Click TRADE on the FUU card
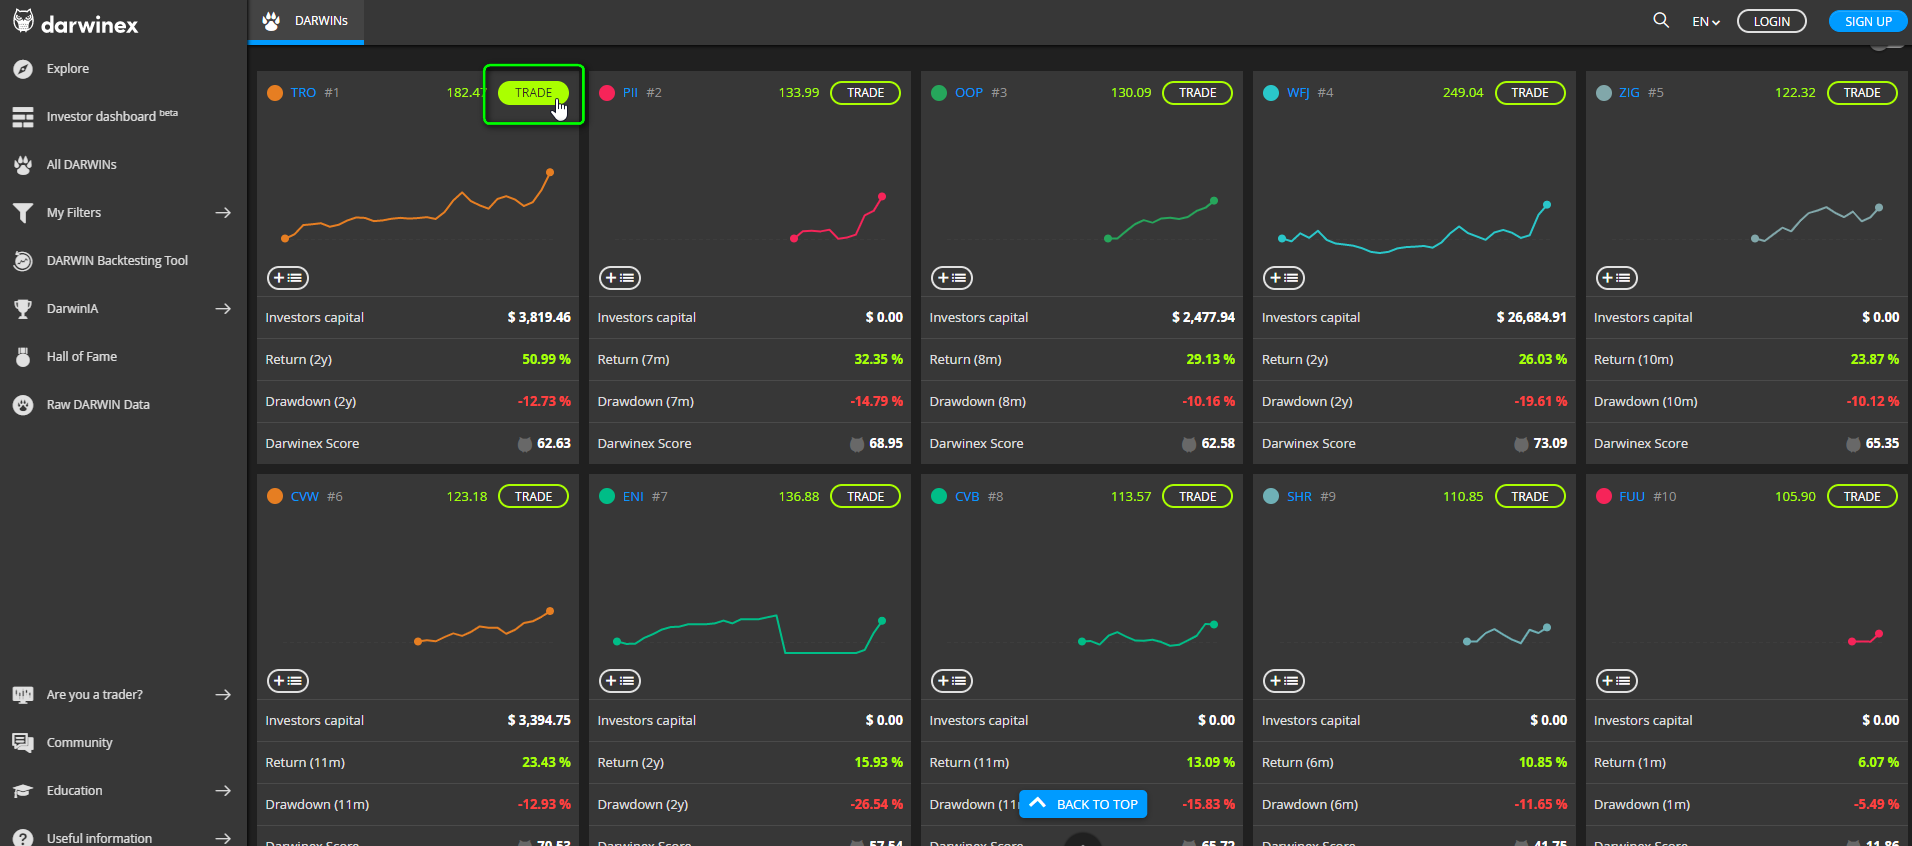The width and height of the screenshot is (1912, 846). (1862, 496)
